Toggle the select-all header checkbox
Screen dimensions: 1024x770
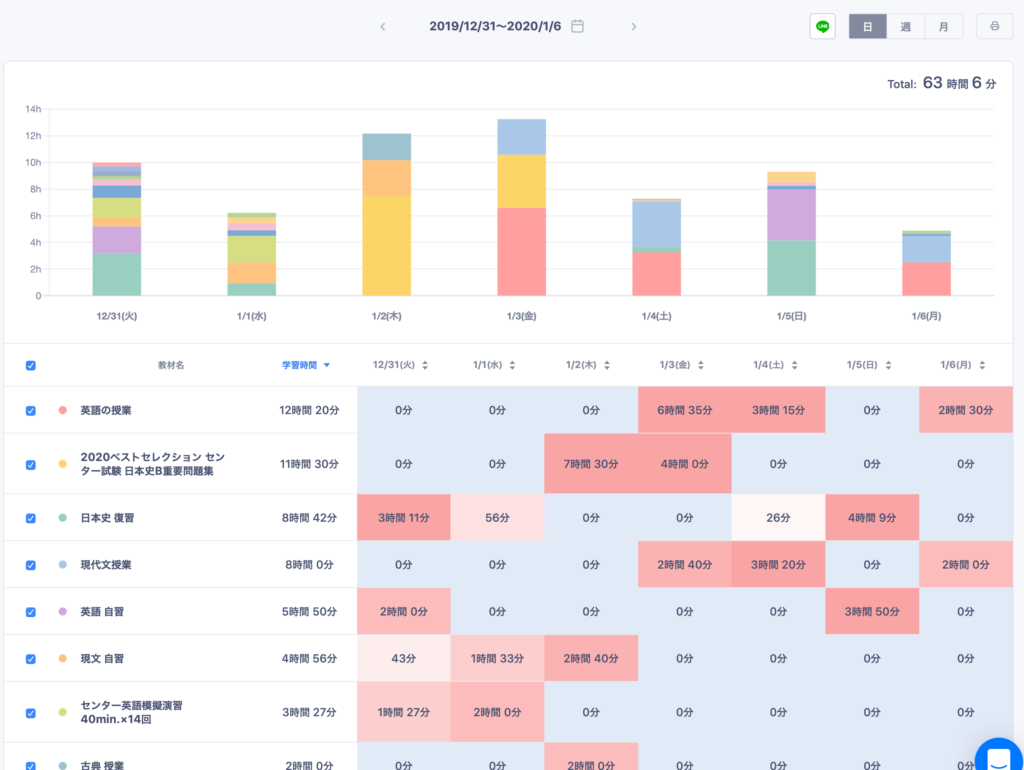(30, 366)
